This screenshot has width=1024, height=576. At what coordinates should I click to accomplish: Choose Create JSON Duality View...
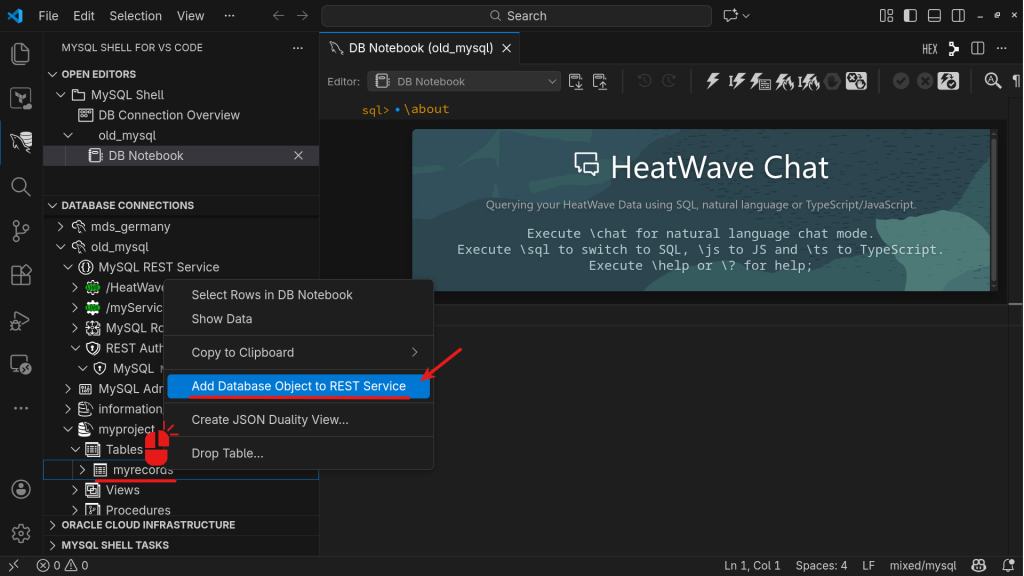pyautogui.click(x=298, y=420)
